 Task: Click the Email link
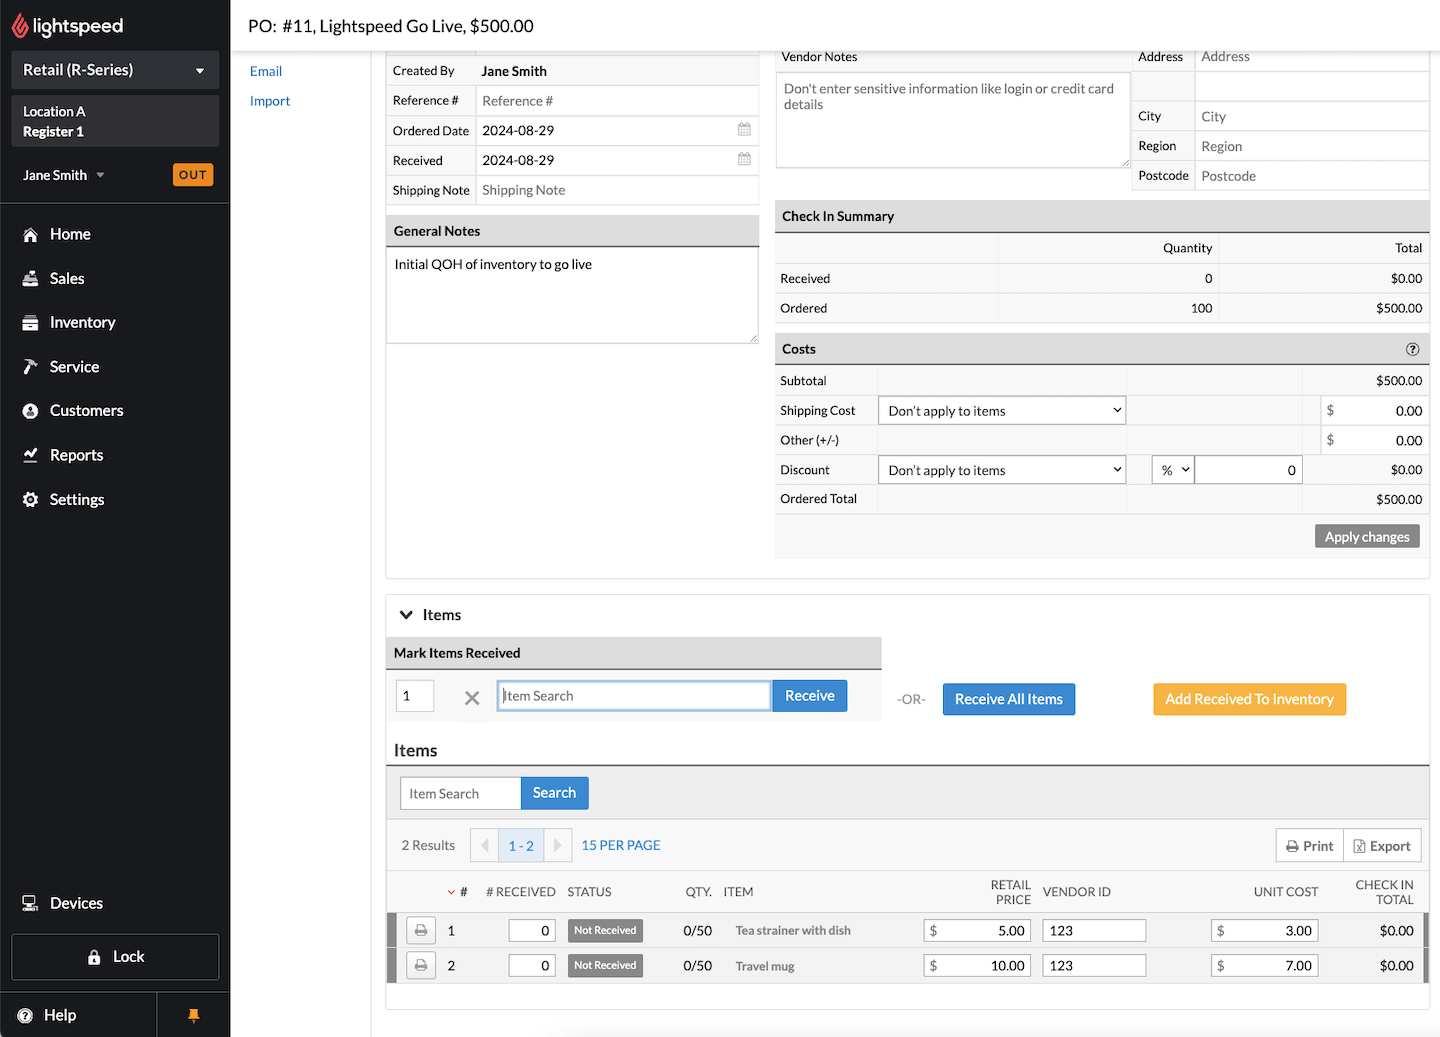(266, 71)
